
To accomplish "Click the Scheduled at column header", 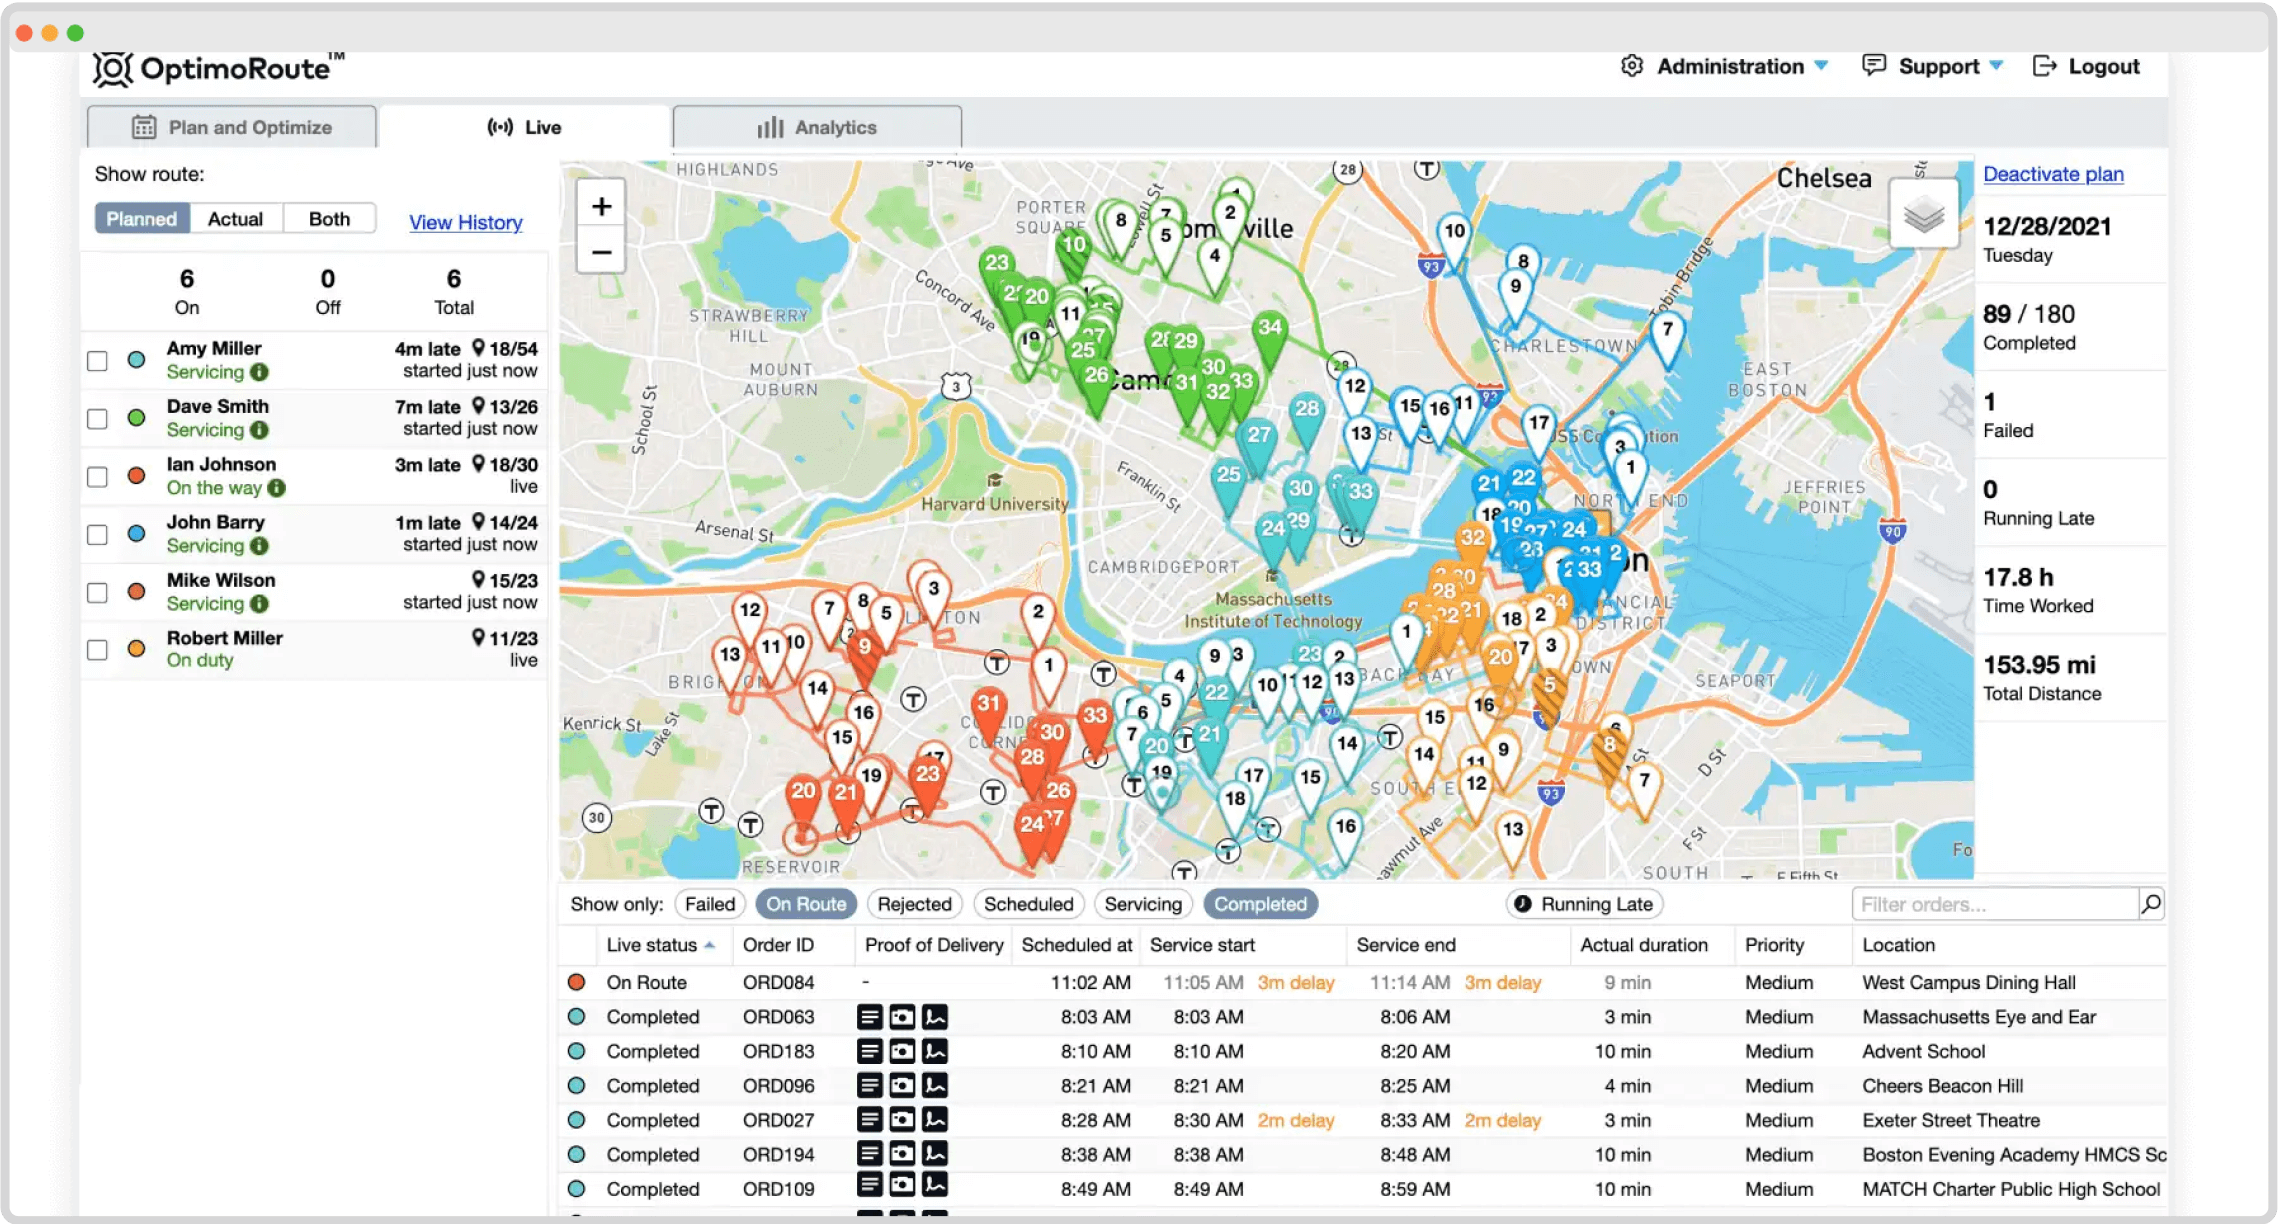I will click(1077, 945).
